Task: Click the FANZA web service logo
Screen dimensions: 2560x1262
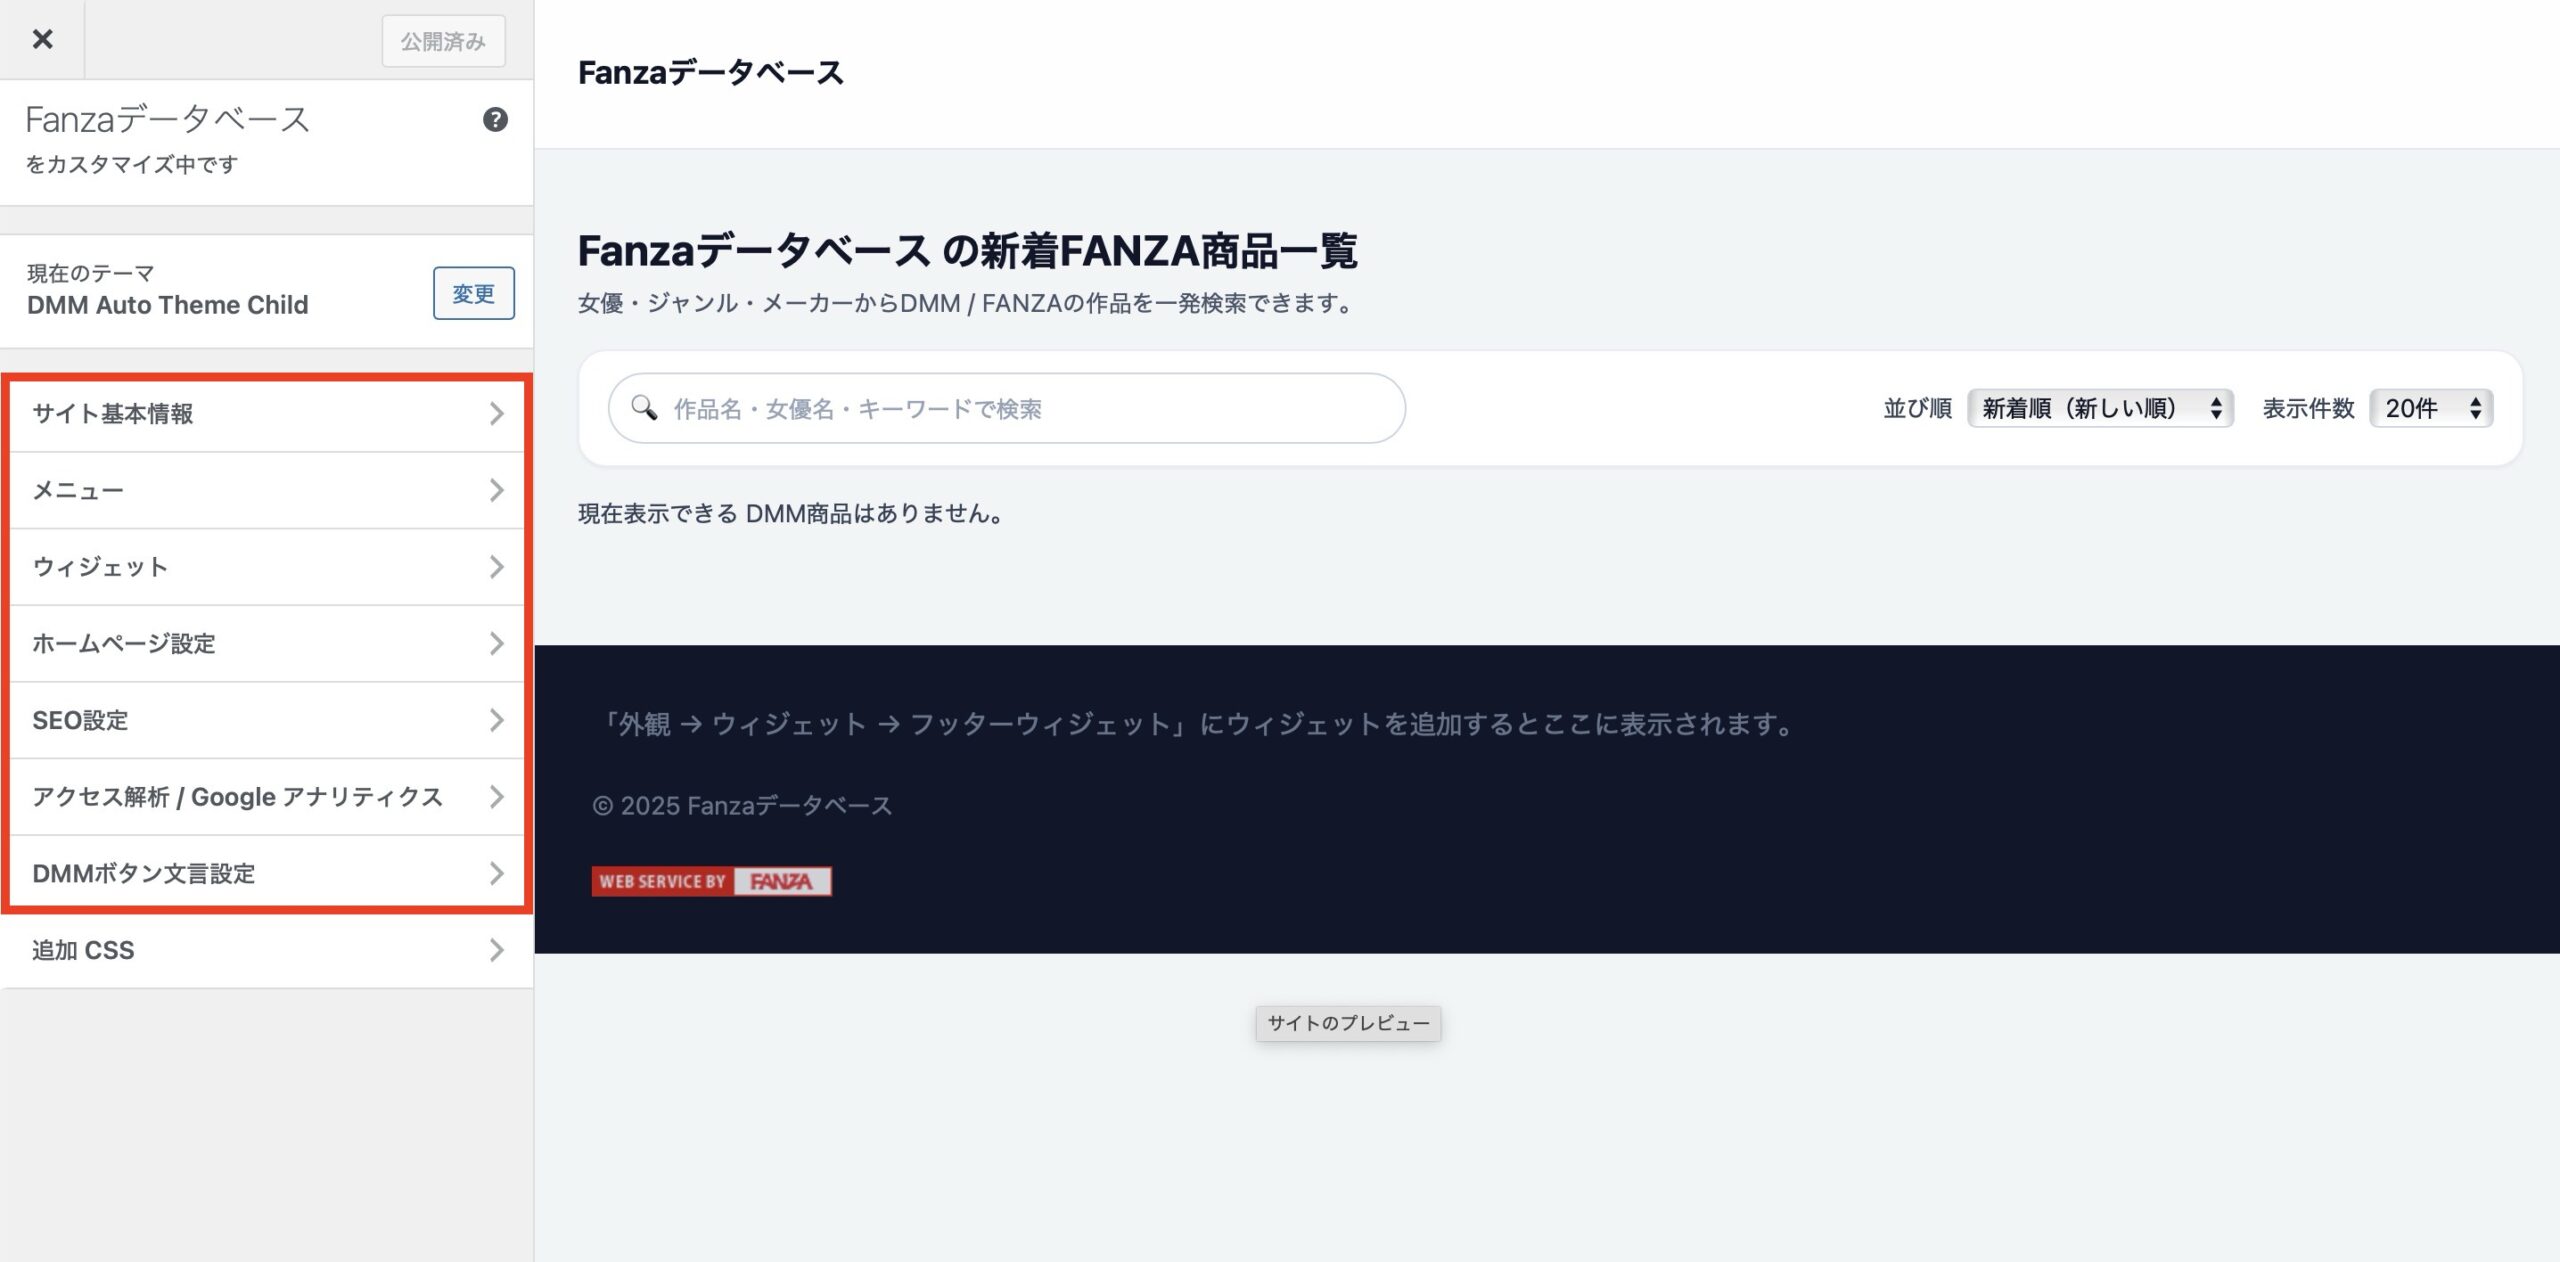Action: 712,881
